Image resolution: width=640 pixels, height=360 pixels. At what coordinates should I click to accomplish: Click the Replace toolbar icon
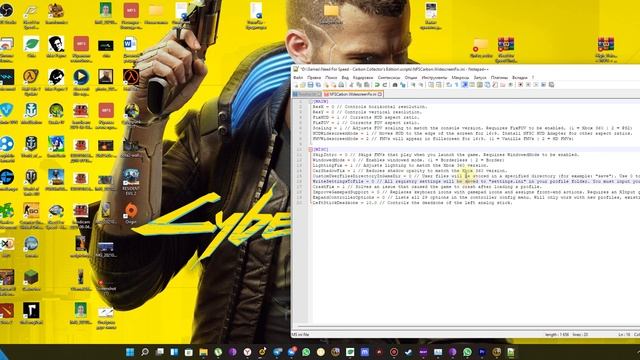tap(402, 85)
